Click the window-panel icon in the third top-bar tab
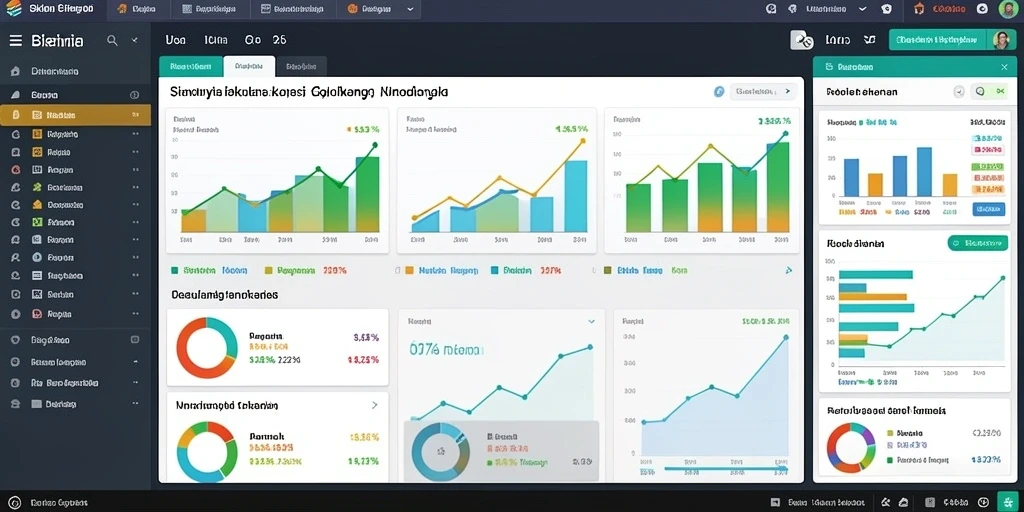Viewport: 1024px width, 512px height. click(265, 9)
